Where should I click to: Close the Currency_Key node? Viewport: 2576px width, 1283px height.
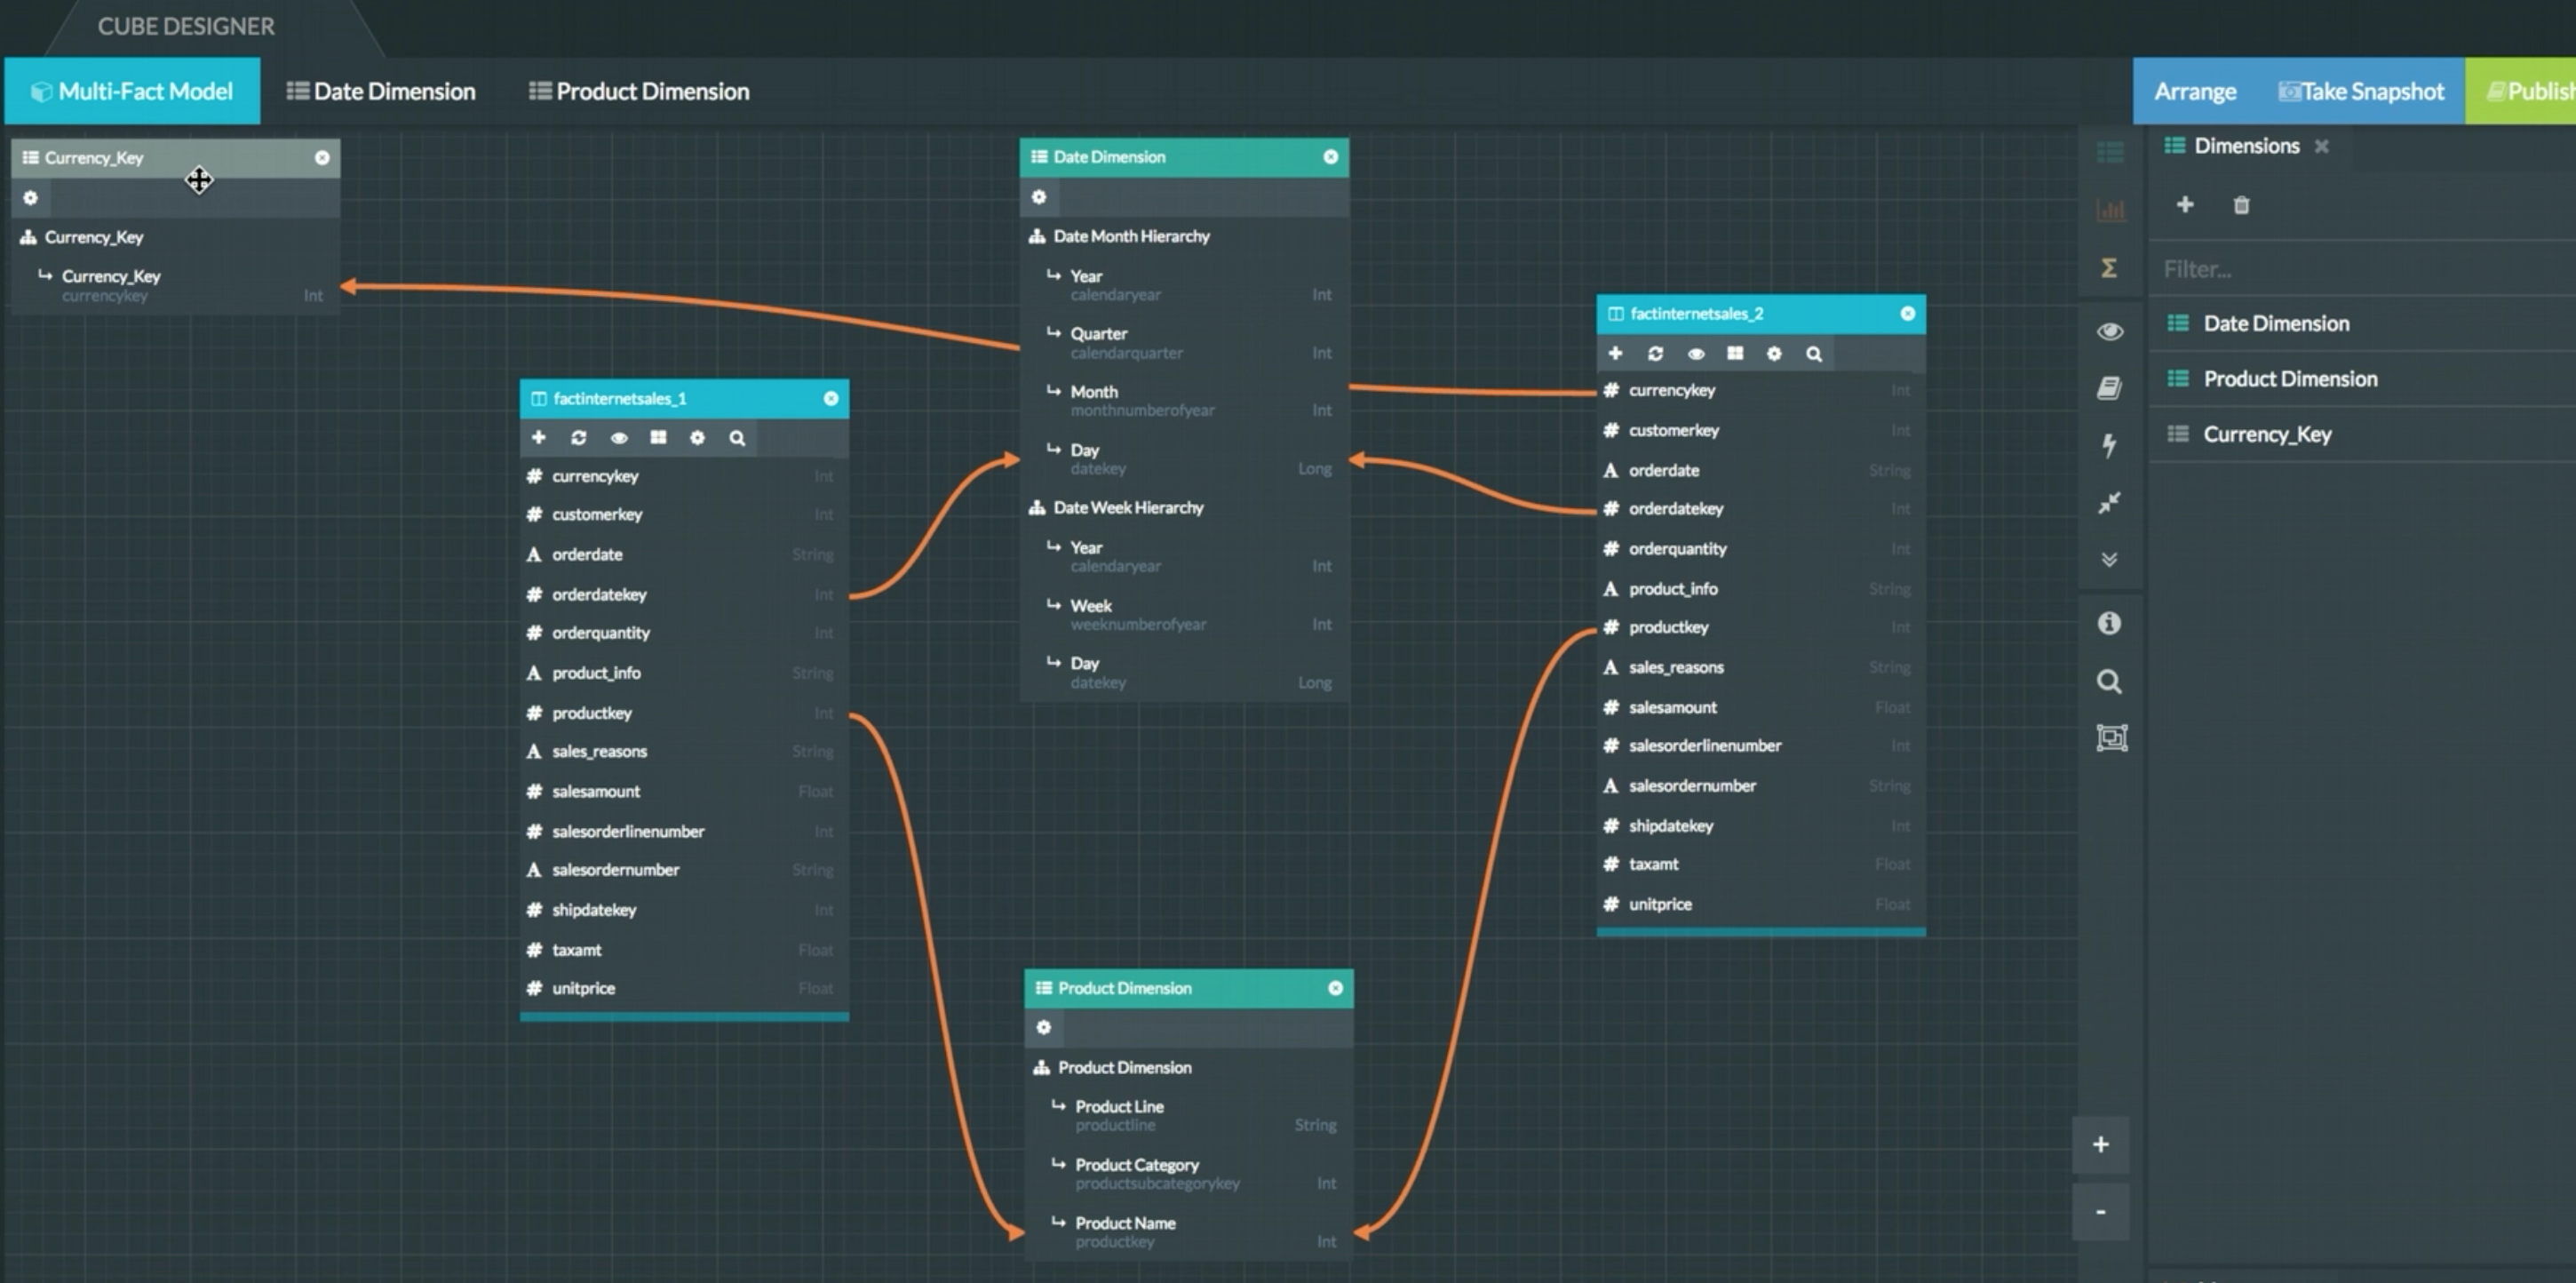pos(322,158)
